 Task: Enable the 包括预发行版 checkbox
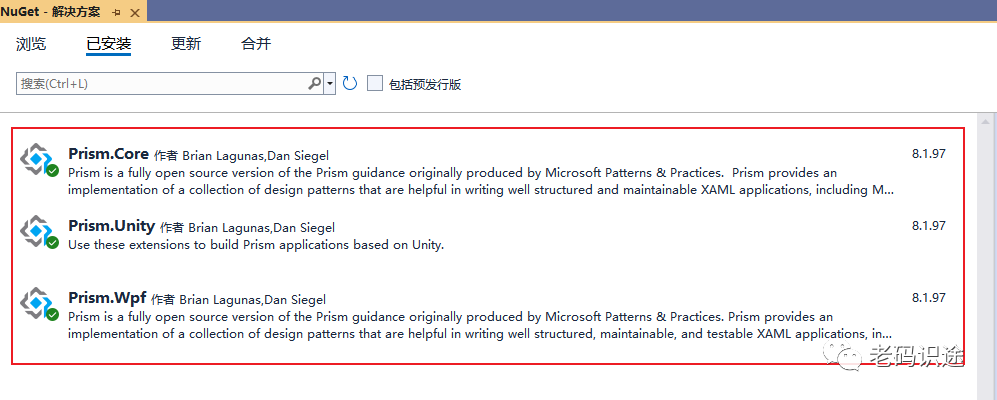(375, 83)
